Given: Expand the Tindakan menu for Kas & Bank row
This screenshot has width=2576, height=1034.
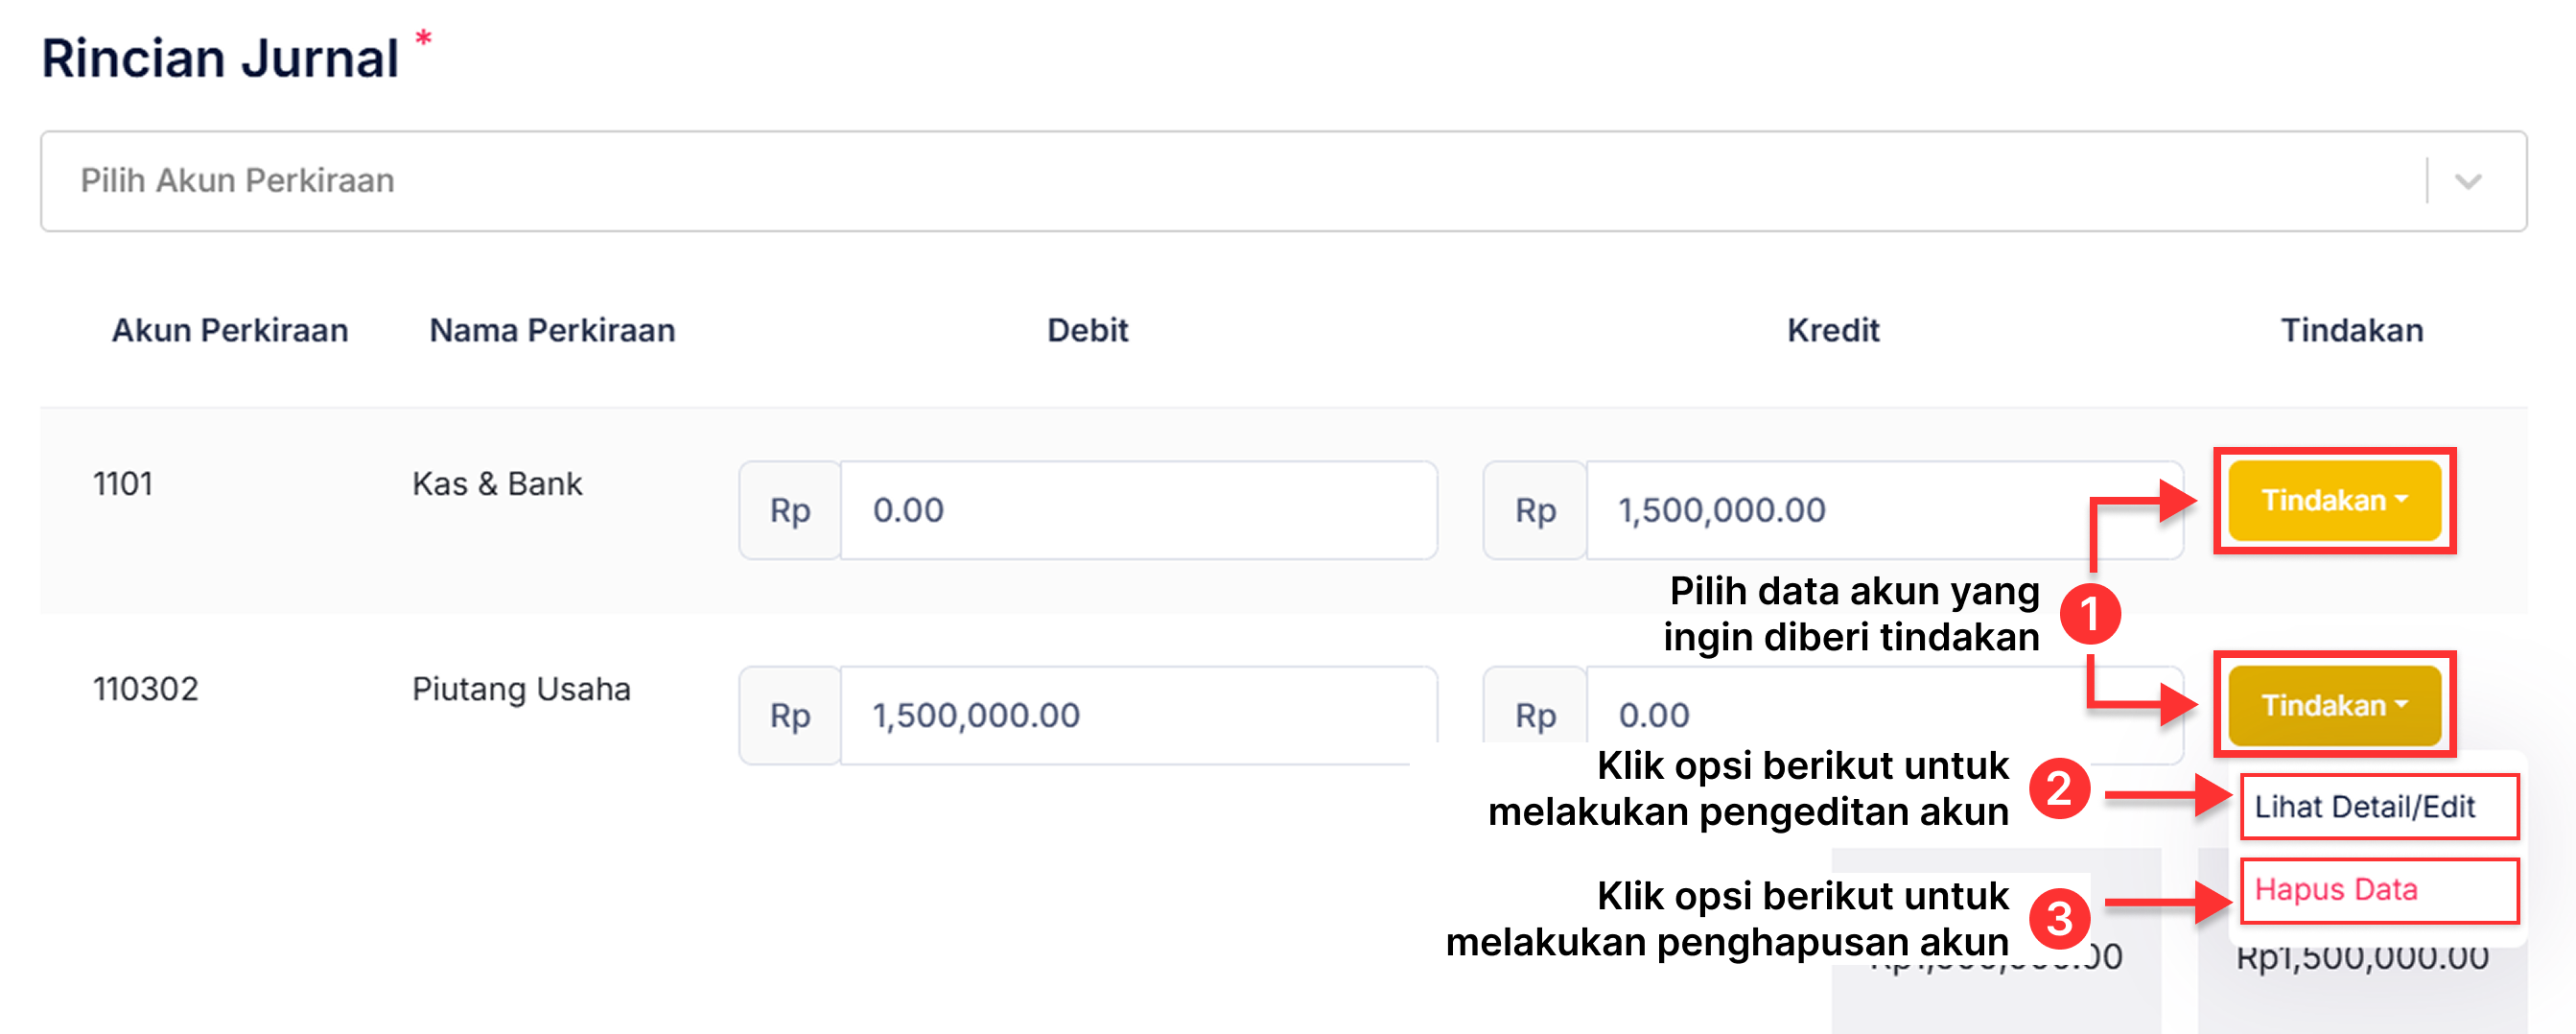Looking at the screenshot, I should 2333,501.
